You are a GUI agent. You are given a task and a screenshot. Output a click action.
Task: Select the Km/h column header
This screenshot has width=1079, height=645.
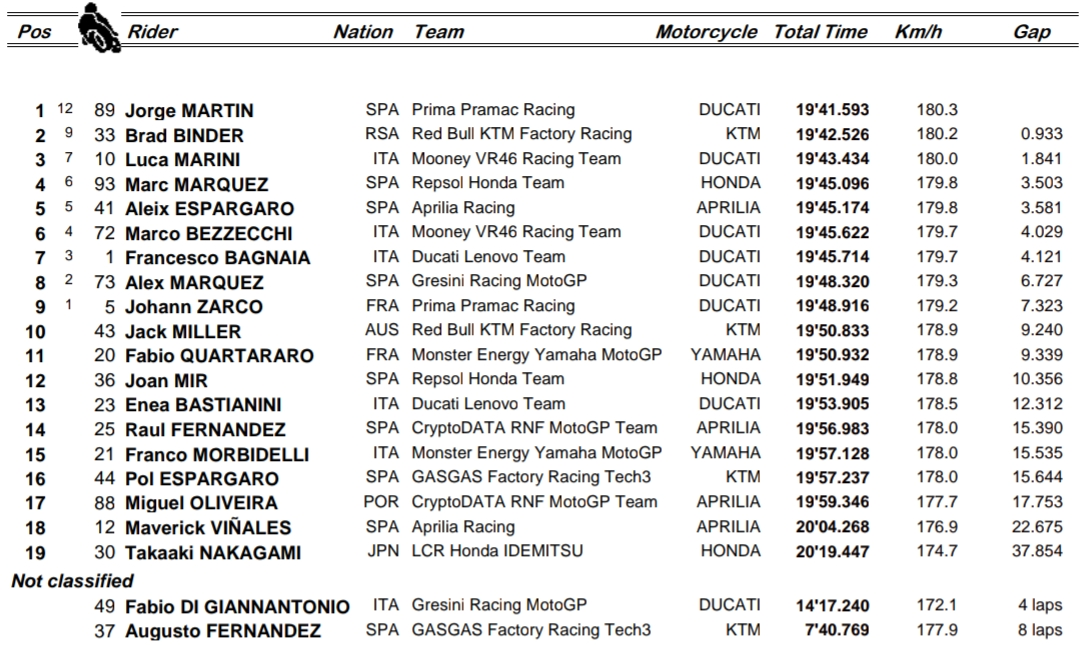918,32
